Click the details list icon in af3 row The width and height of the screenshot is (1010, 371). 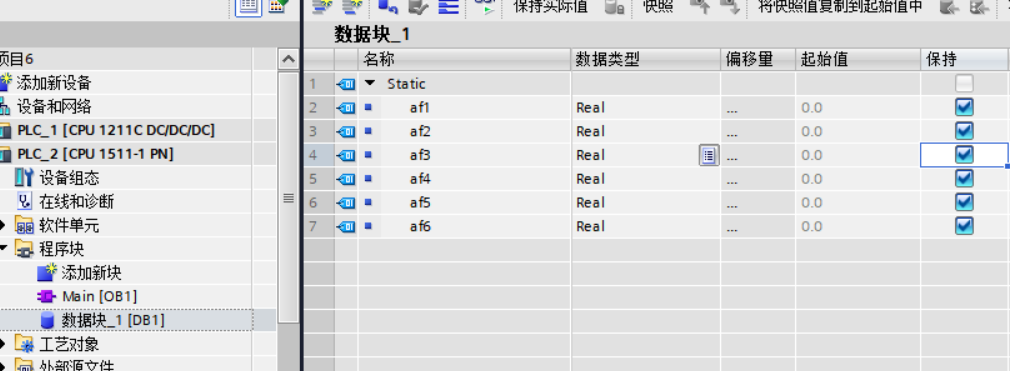709,155
